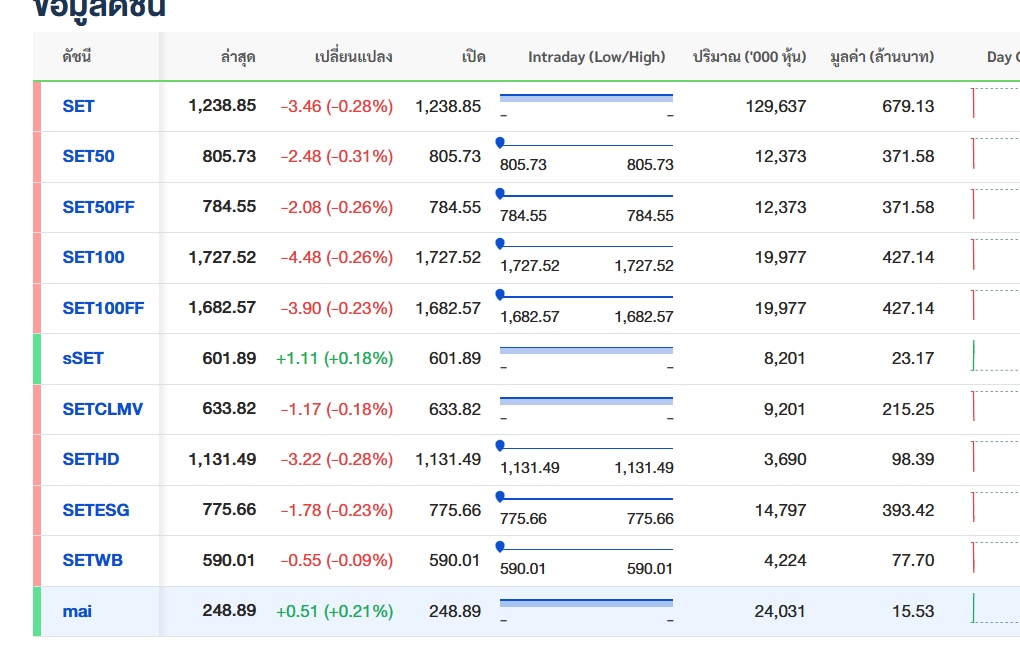Click the เปลี่ยนแปลง column header

coord(353,57)
